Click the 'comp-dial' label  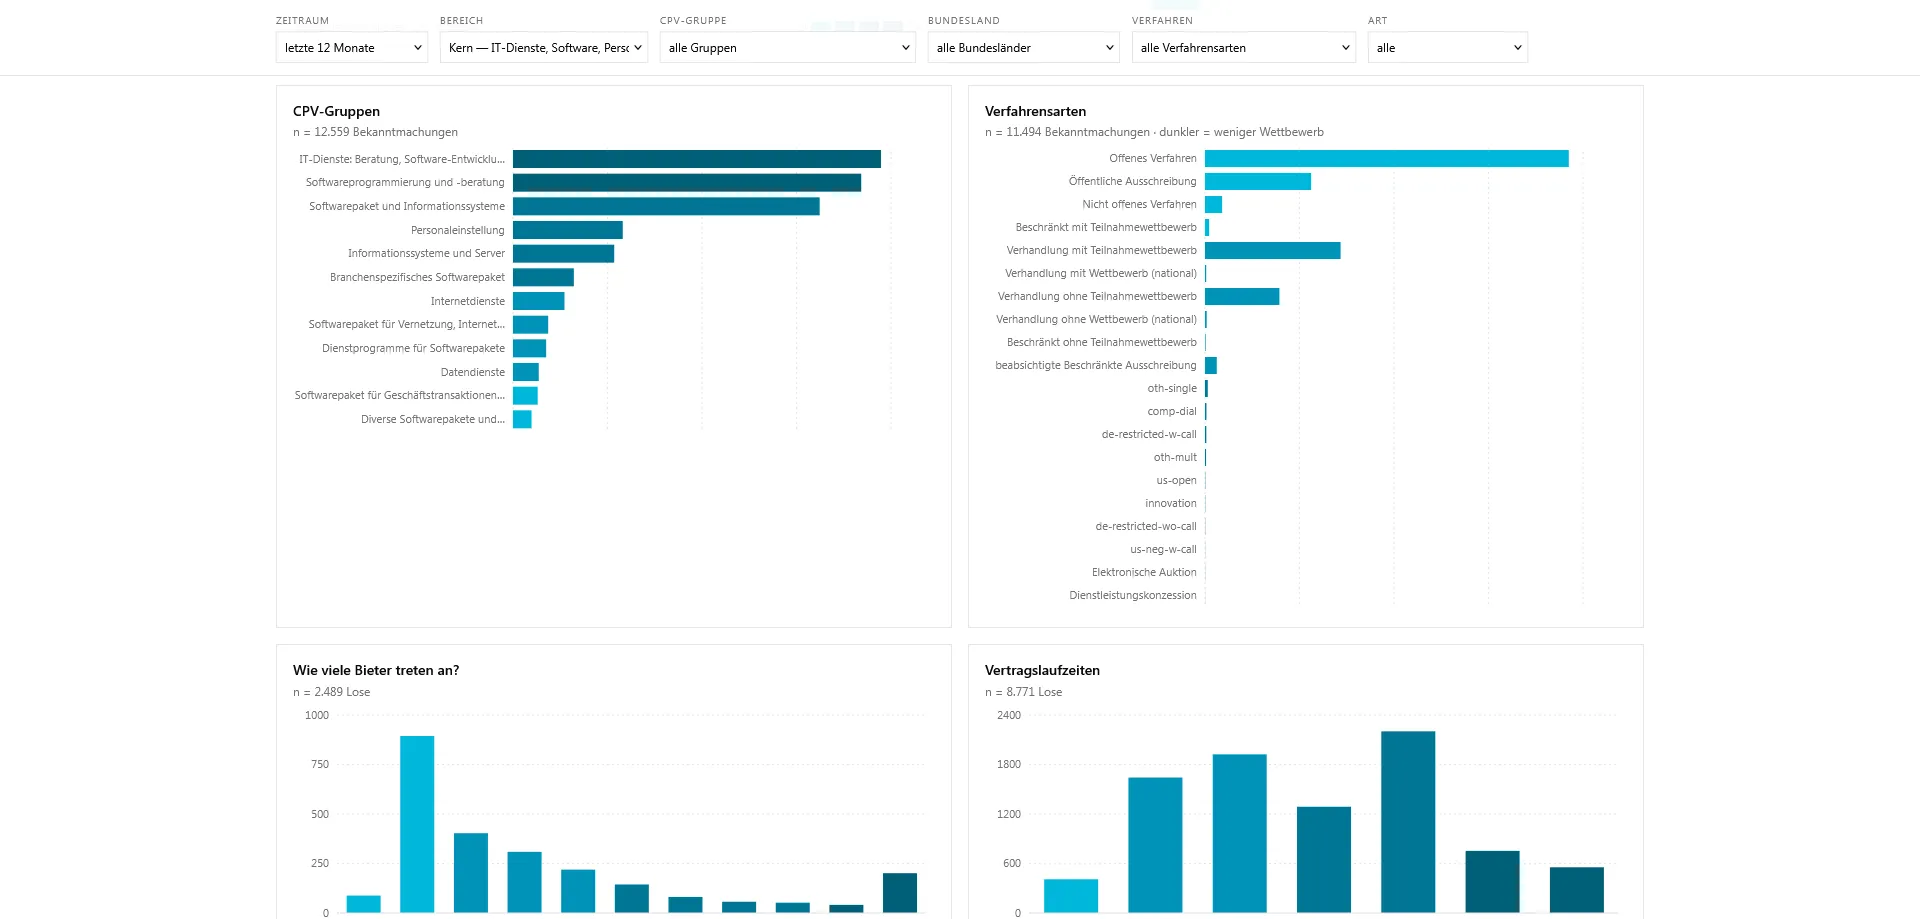(x=1172, y=411)
